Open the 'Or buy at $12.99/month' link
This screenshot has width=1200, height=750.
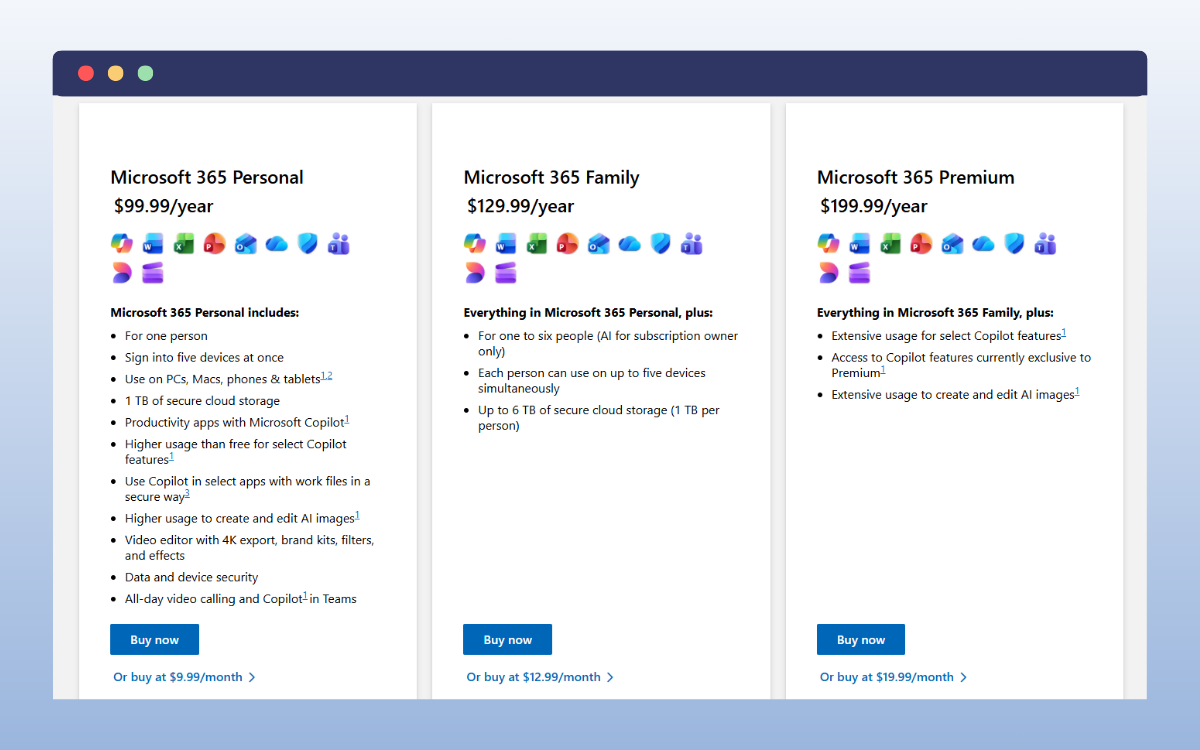pos(540,677)
